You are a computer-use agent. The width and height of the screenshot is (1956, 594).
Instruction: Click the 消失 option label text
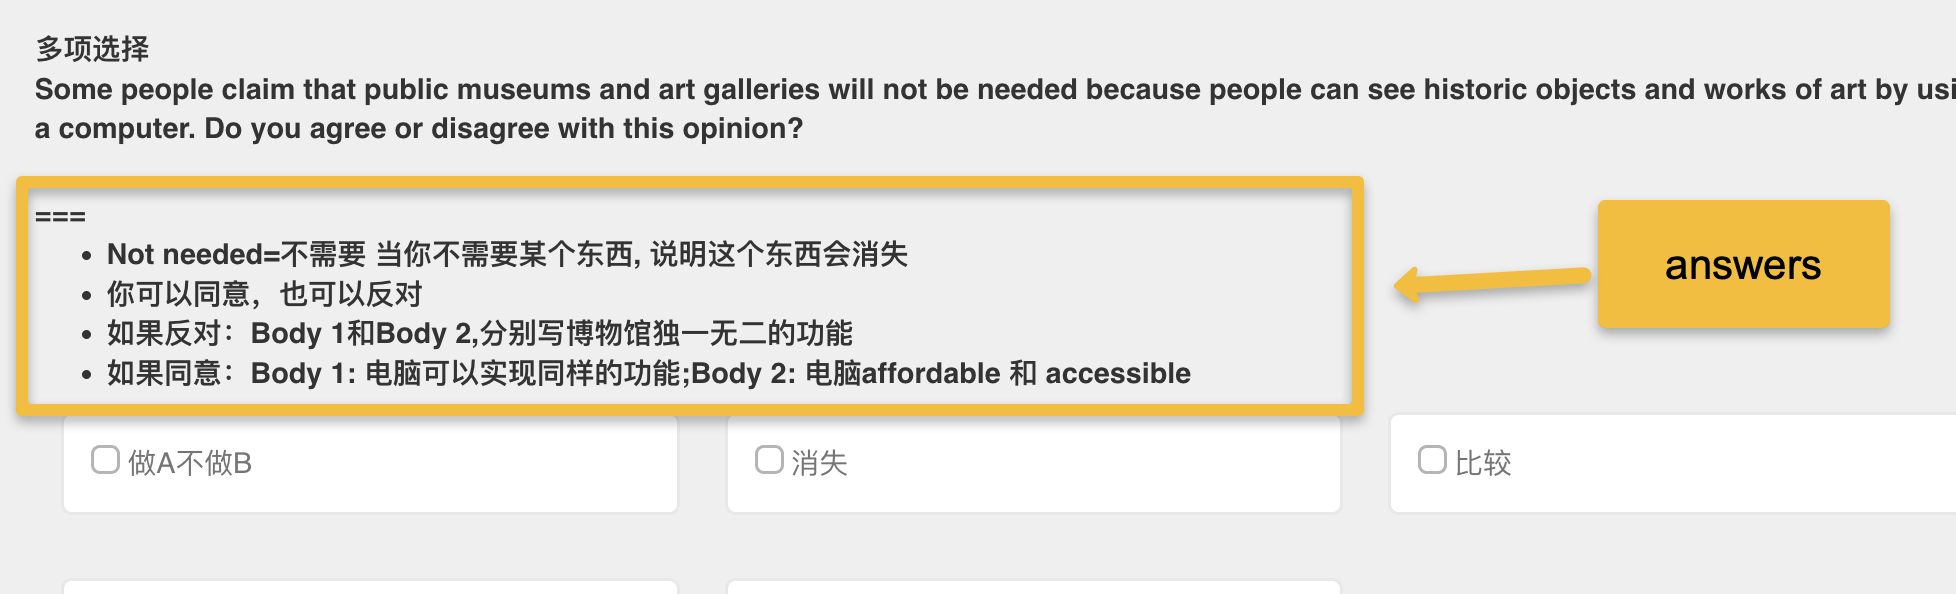tap(819, 463)
